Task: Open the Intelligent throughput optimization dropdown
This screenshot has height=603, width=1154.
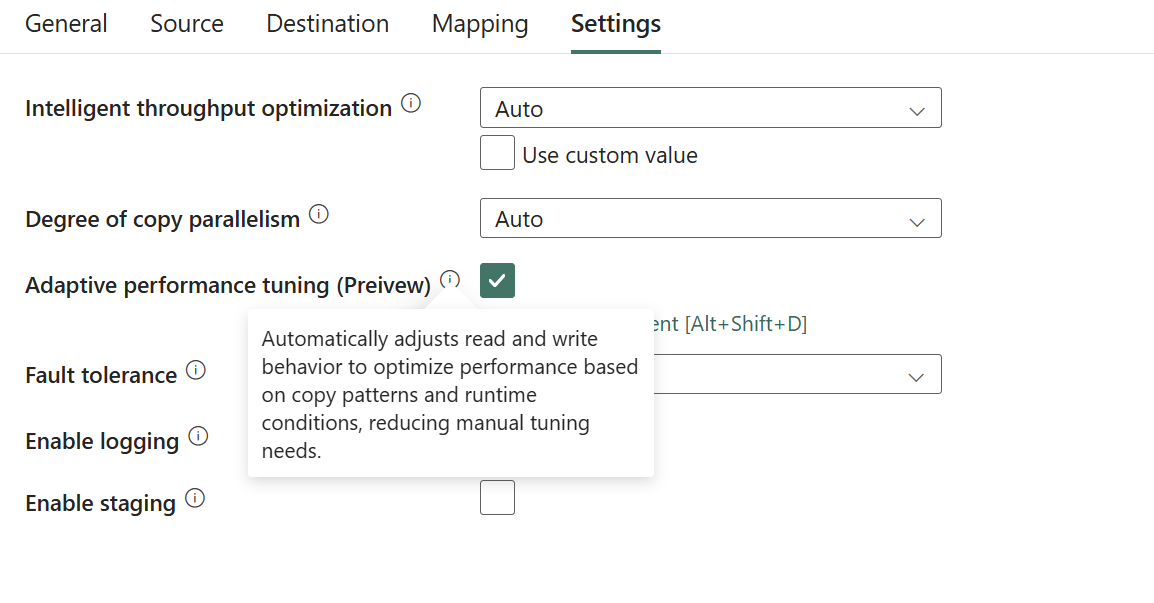Action: coord(710,108)
